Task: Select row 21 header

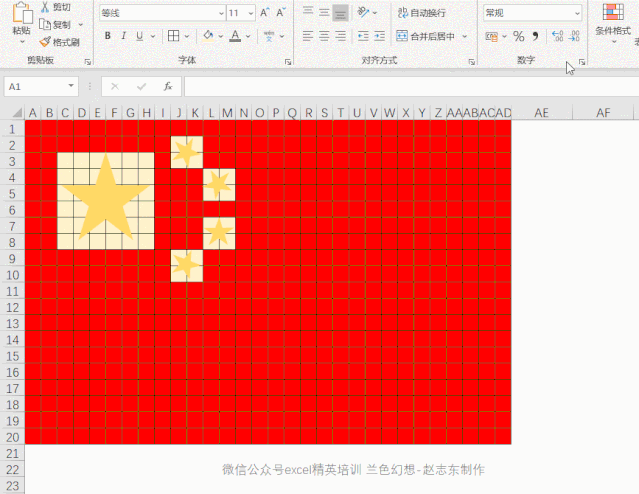Action: click(x=12, y=453)
